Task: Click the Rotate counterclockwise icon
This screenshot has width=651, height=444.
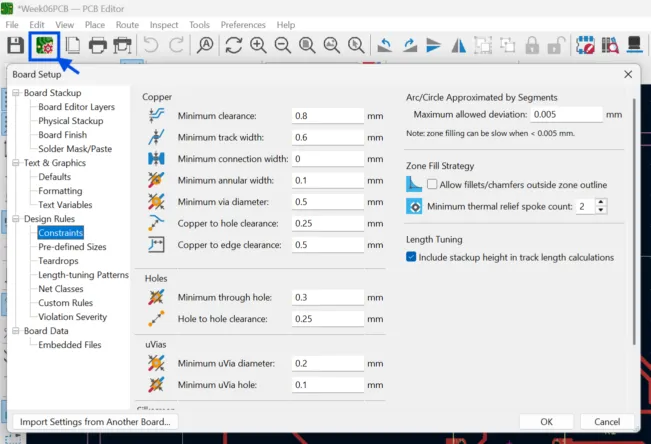Action: 384,45
